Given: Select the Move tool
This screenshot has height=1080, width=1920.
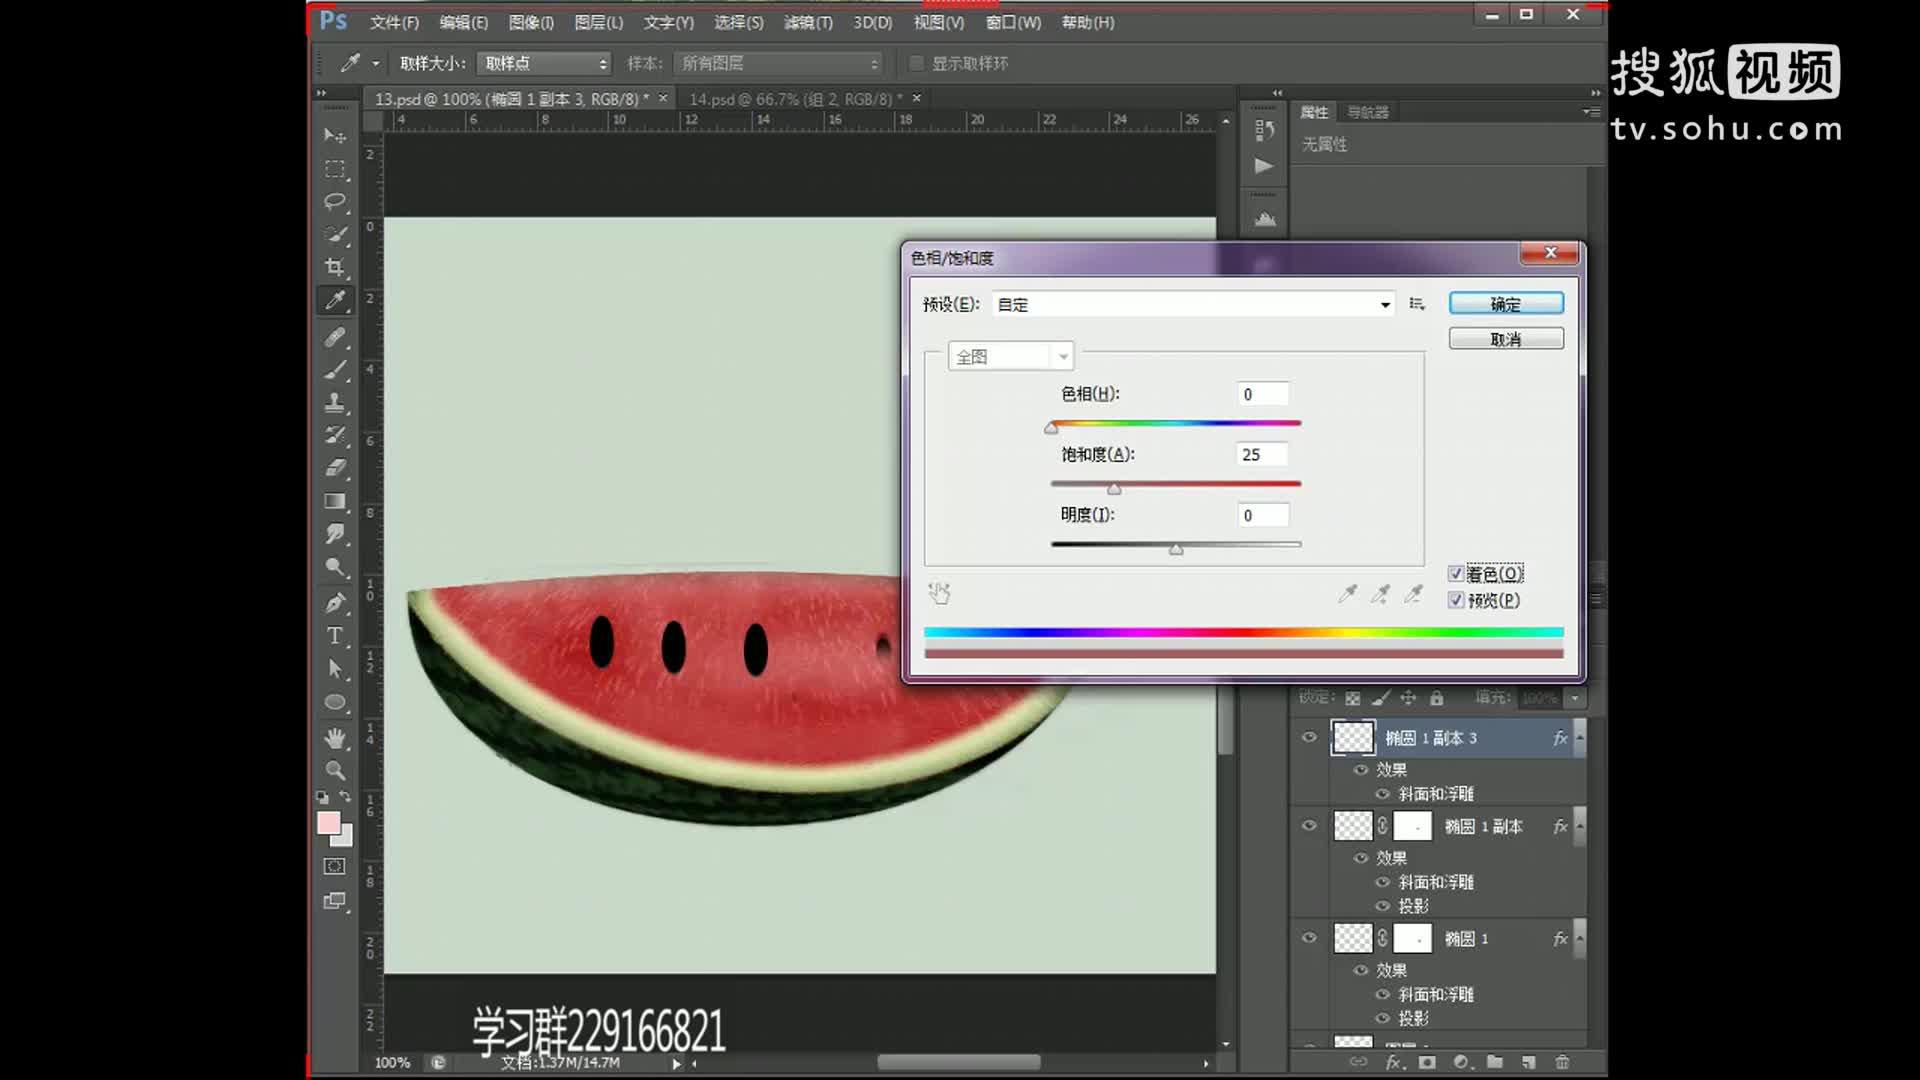Looking at the screenshot, I should tap(335, 136).
